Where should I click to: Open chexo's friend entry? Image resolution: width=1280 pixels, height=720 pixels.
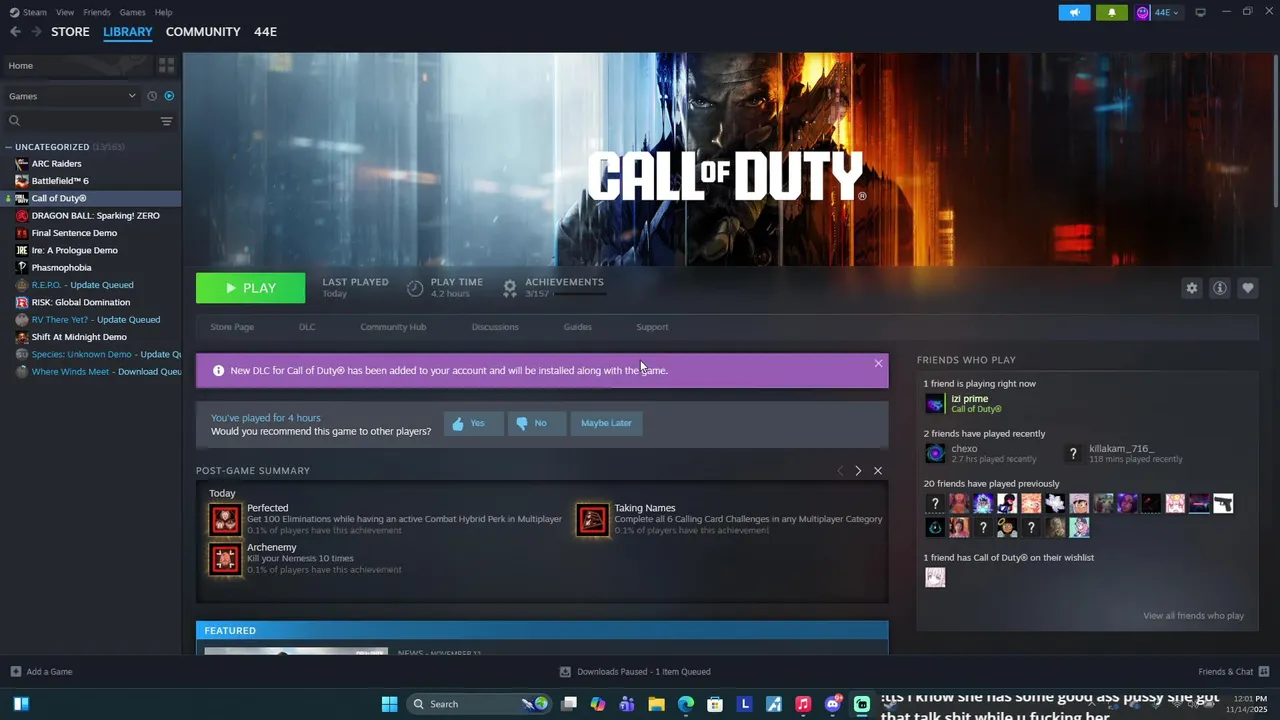pos(980,454)
